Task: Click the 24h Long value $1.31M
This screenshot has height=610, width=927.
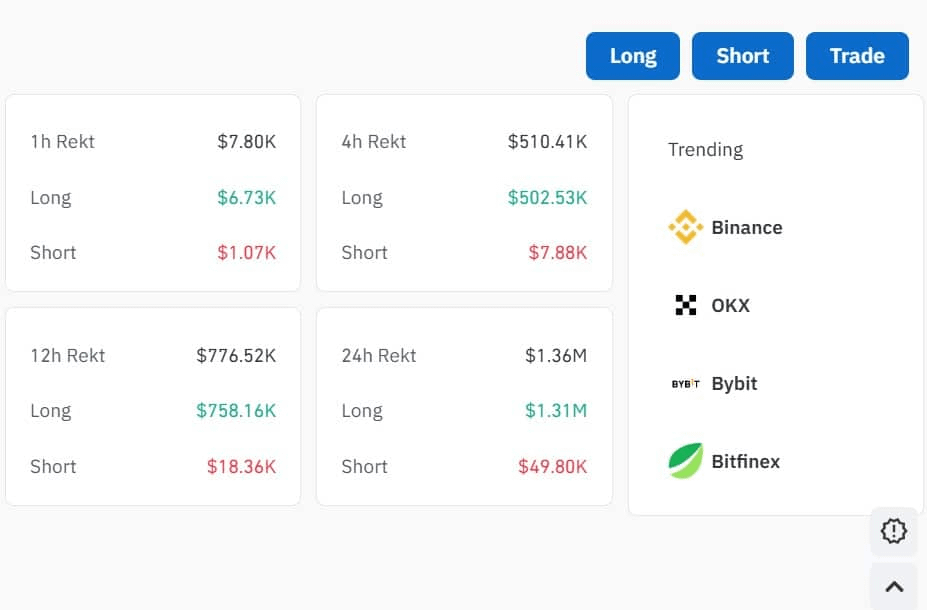Action: coord(556,411)
